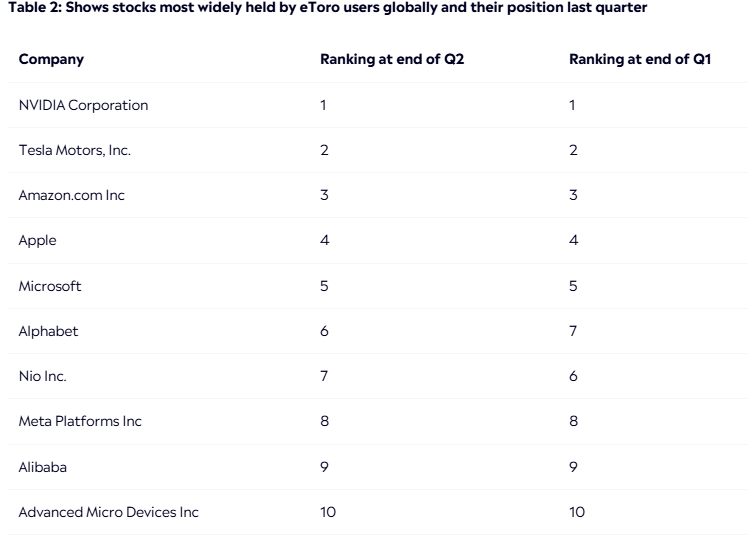
Task: Click the Nio Inc. company name
Action: [43, 376]
